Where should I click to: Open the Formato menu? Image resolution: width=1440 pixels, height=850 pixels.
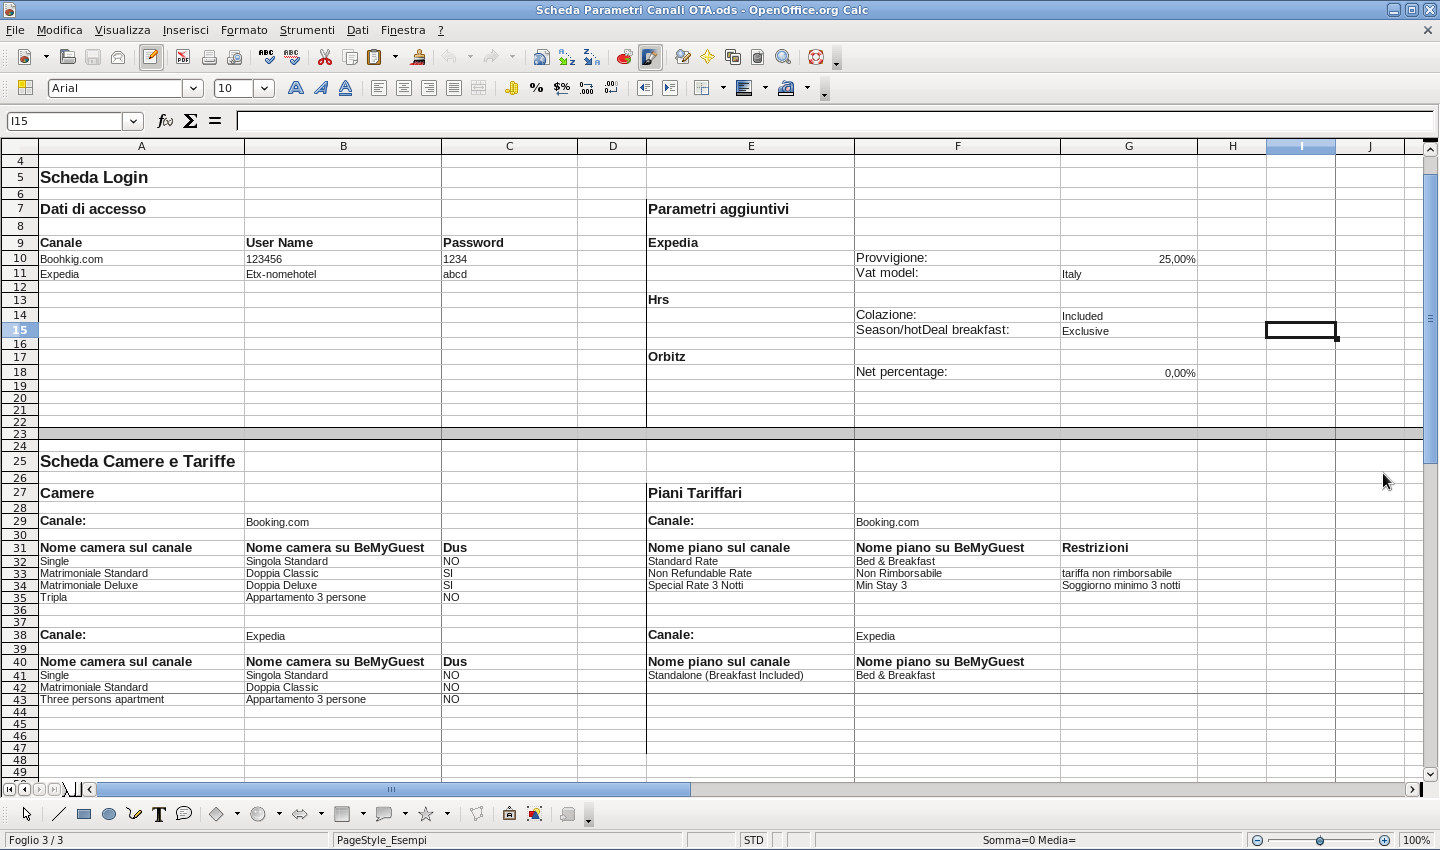coord(244,30)
